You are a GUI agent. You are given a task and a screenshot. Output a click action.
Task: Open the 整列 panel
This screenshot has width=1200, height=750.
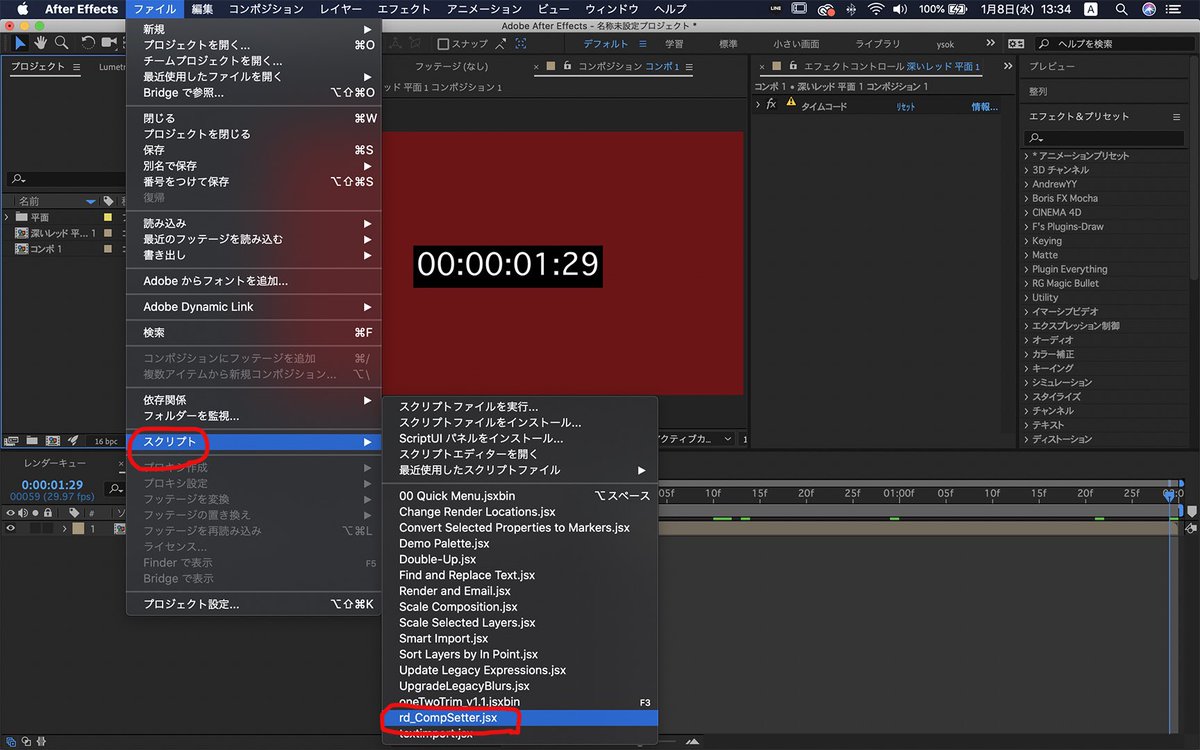tap(1038, 91)
